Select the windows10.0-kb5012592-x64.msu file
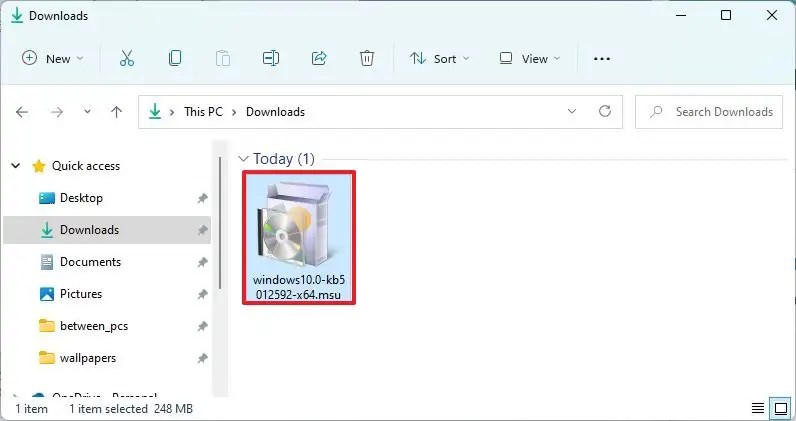 click(x=299, y=238)
